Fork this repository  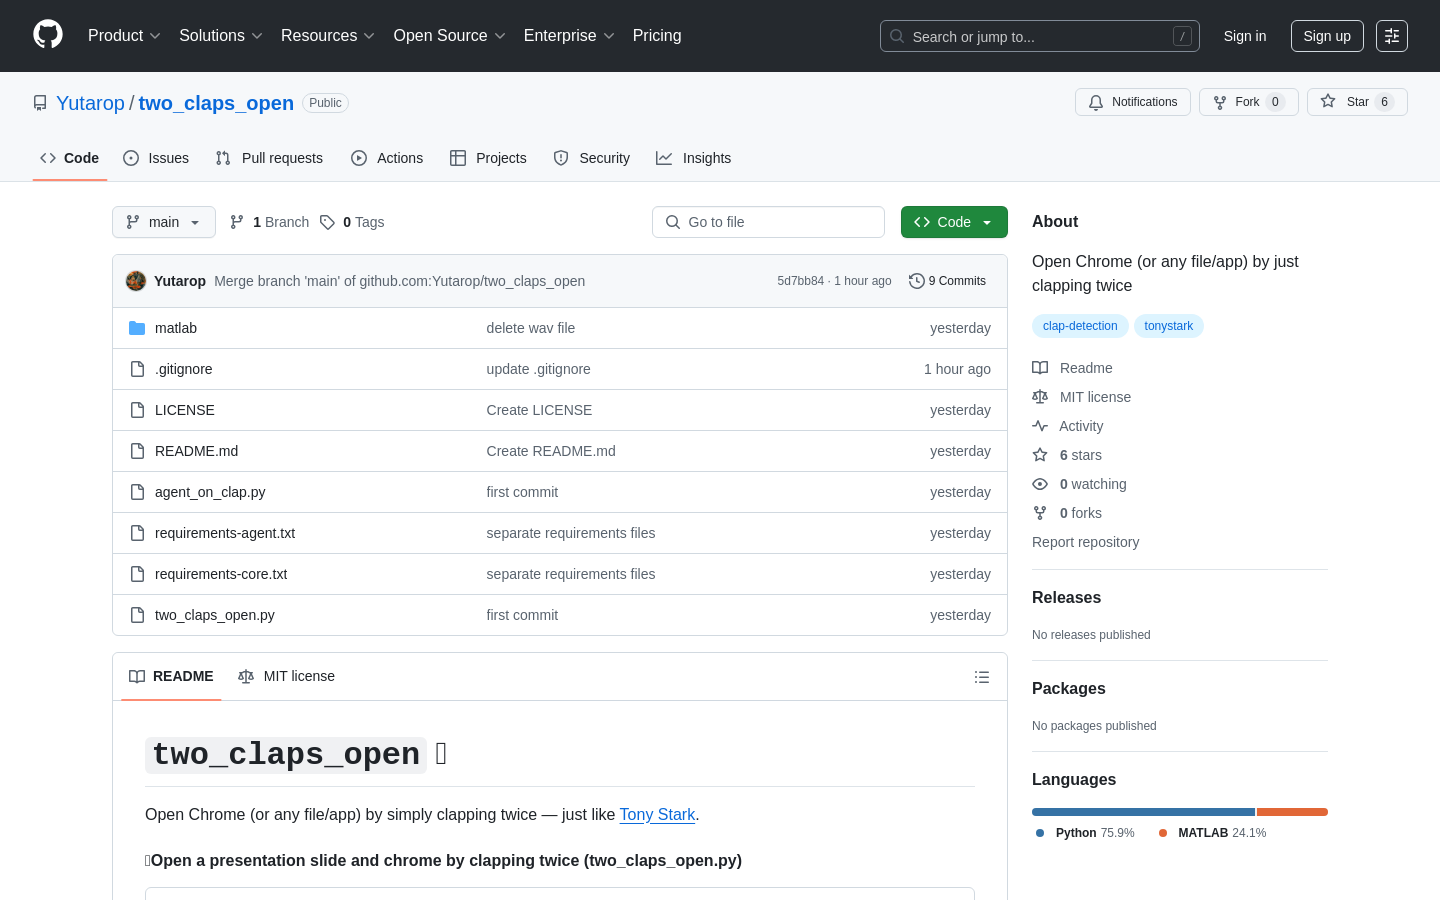click(x=1248, y=102)
